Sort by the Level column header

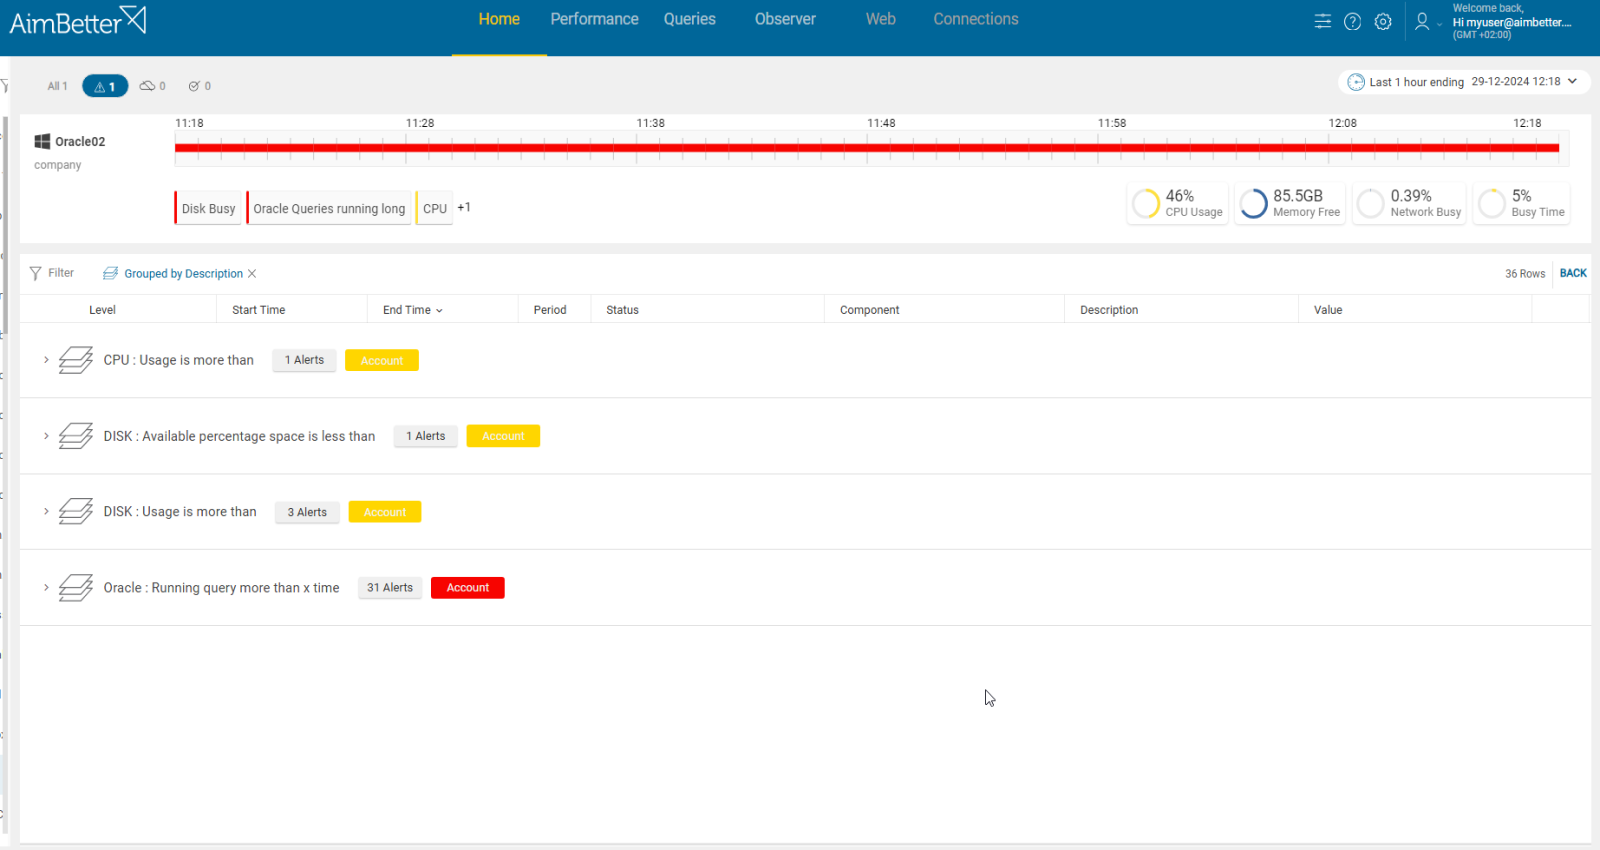(x=102, y=310)
